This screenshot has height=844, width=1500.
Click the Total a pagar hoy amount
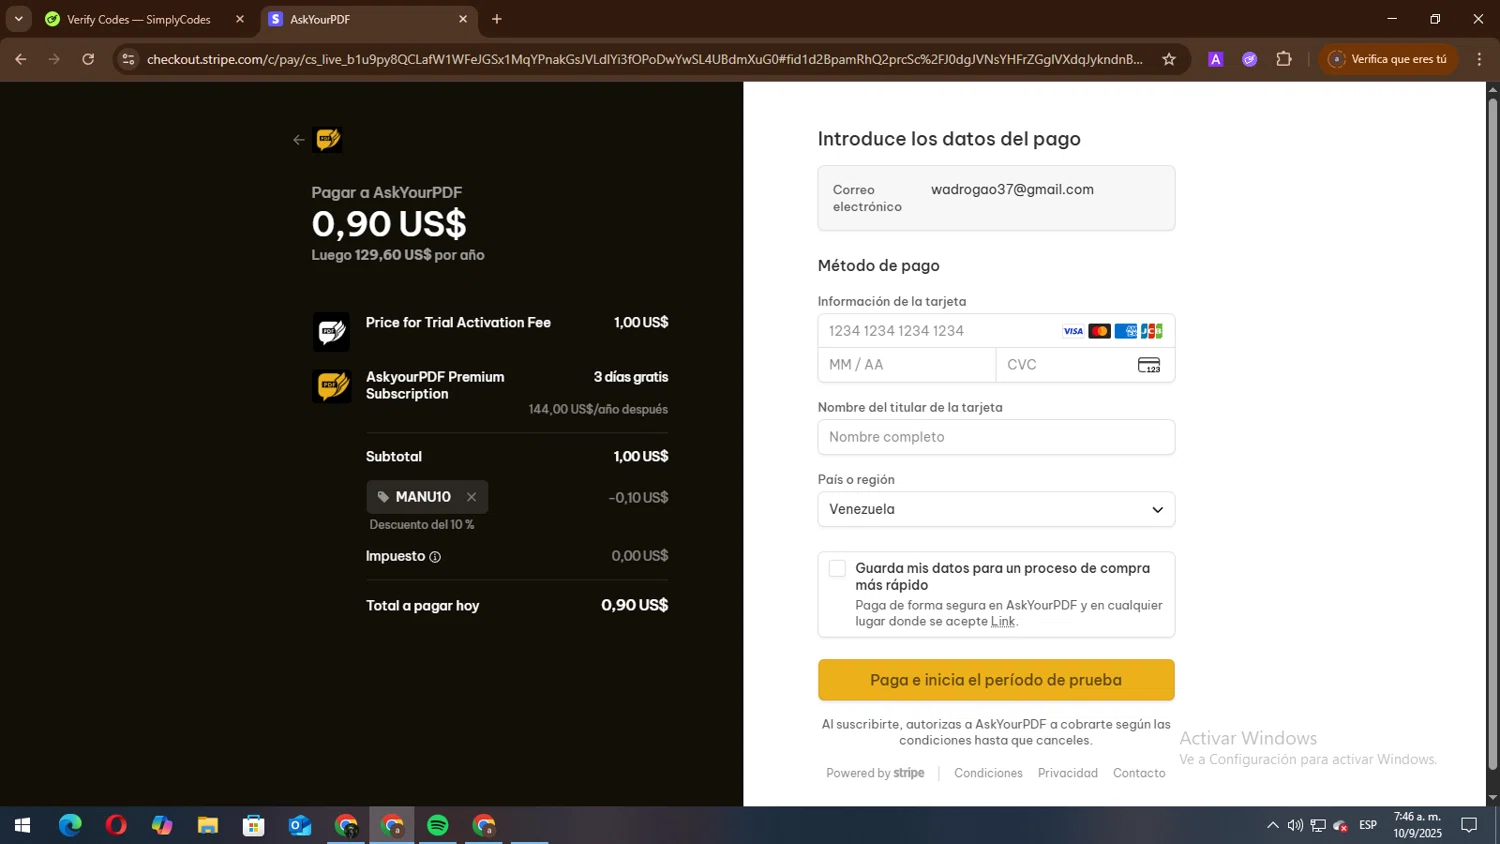click(634, 605)
